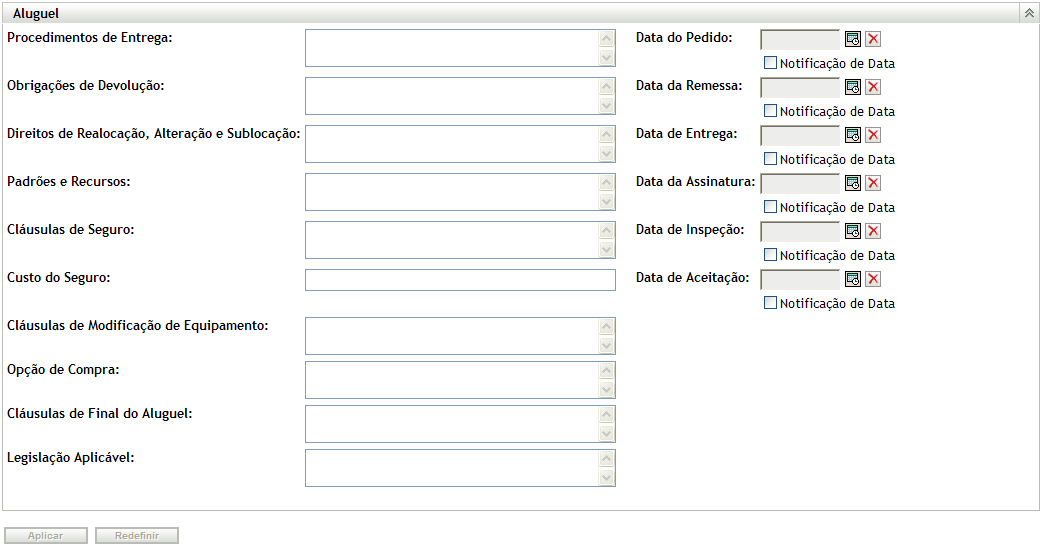This screenshot has height=550, width=1043.
Task: Open calendar picker for Data da Remessa
Action: (853, 87)
